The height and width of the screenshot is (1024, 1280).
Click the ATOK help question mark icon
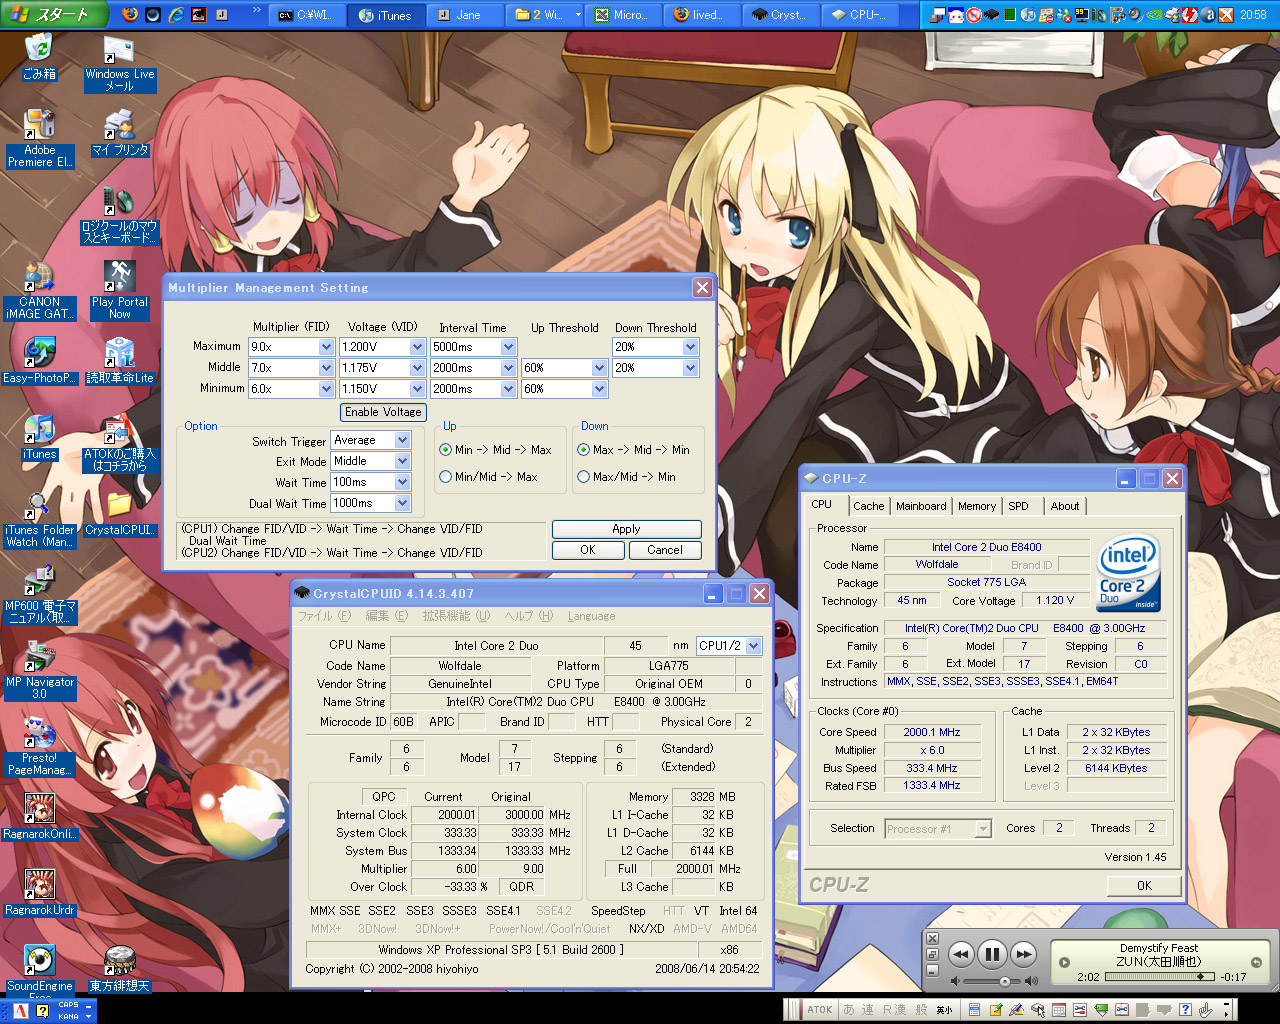[1185, 1010]
